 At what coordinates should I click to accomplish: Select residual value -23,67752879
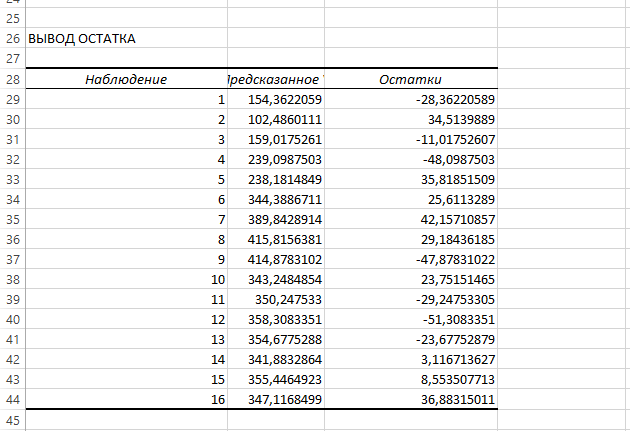click(x=411, y=339)
